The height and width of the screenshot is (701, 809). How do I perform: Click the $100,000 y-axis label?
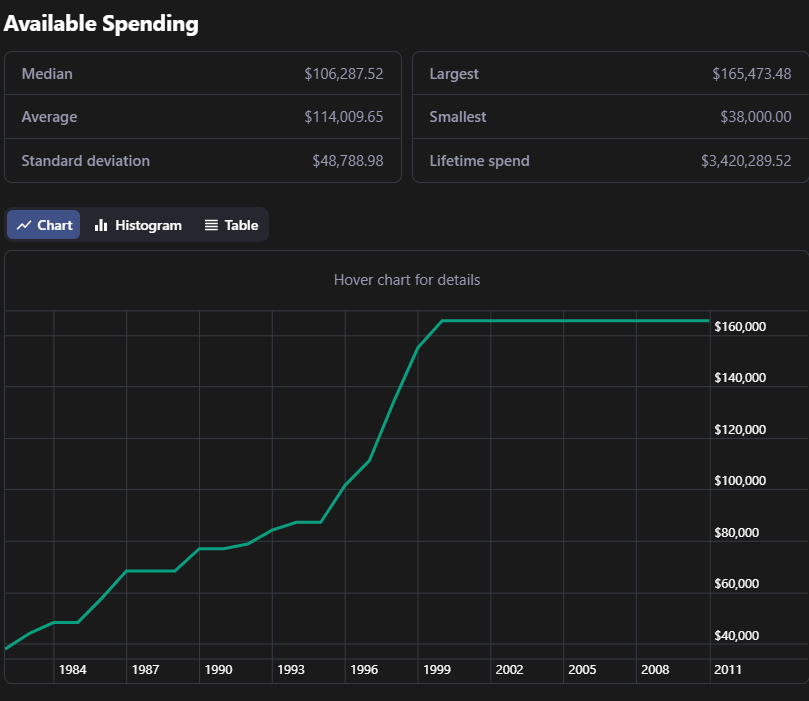click(740, 481)
